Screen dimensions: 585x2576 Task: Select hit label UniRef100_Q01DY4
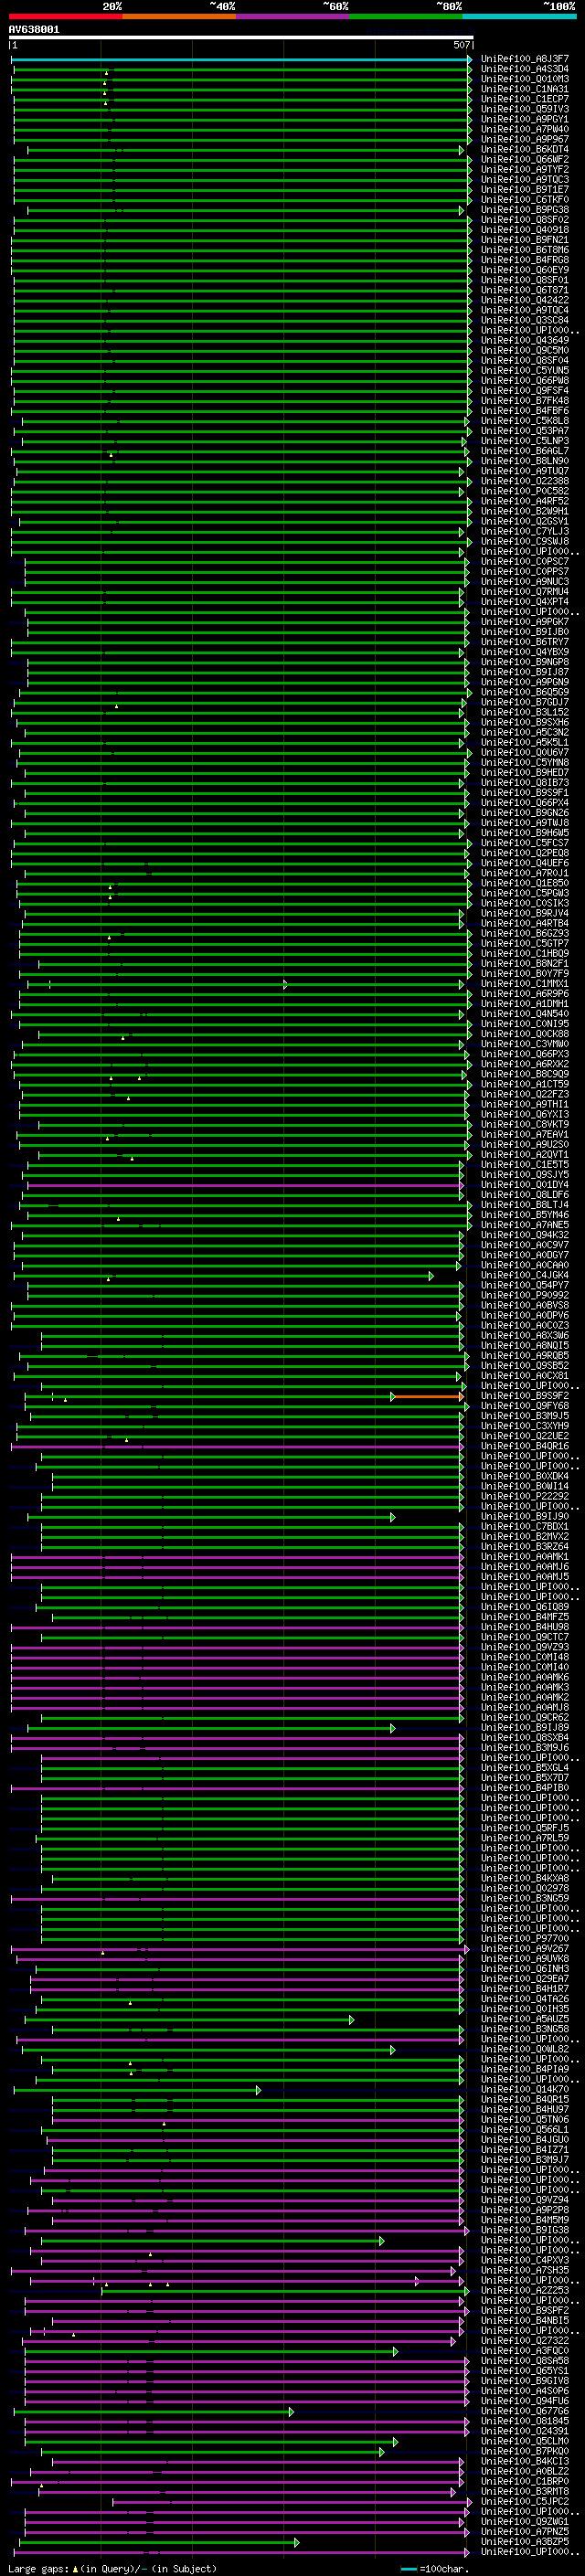(524, 1185)
